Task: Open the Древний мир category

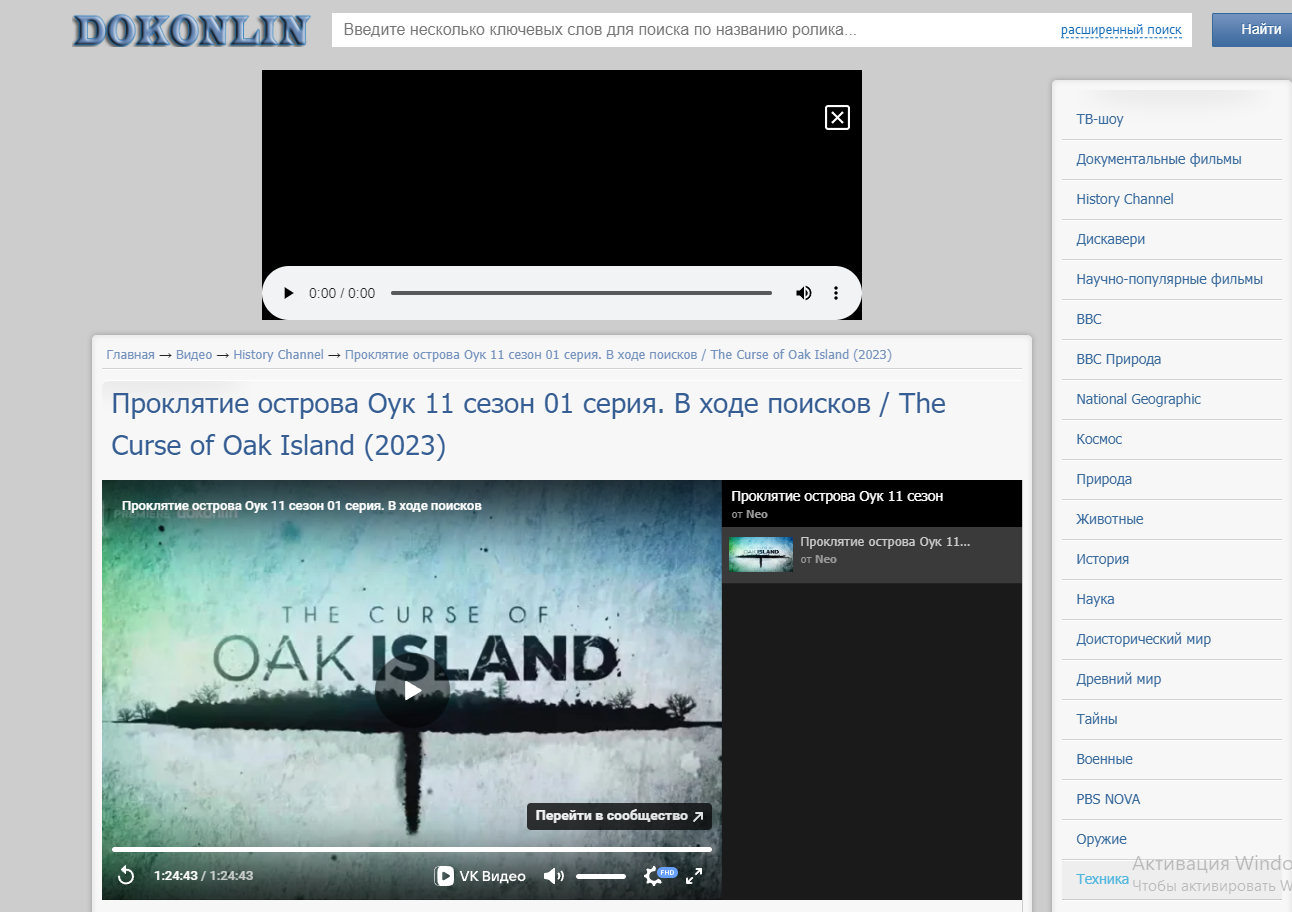Action: pyautogui.click(x=1119, y=679)
